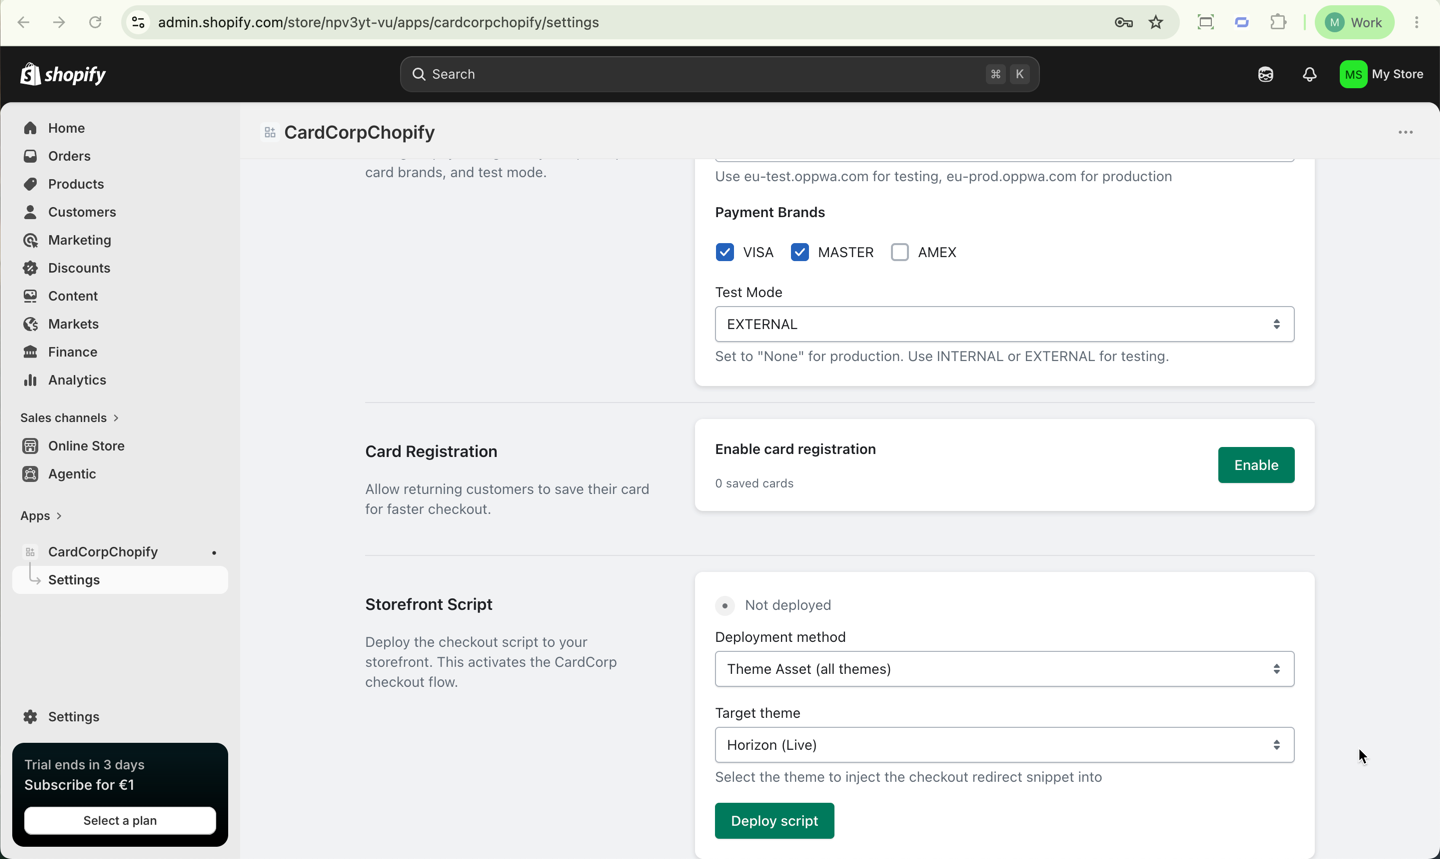Bookmark the page with the star icon
1440x859 pixels.
tap(1156, 22)
